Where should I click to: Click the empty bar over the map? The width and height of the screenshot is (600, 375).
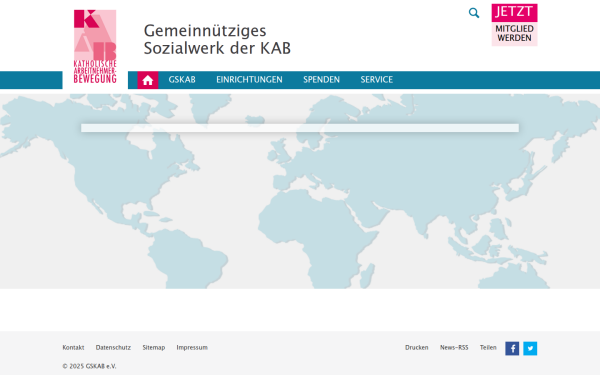pos(300,128)
